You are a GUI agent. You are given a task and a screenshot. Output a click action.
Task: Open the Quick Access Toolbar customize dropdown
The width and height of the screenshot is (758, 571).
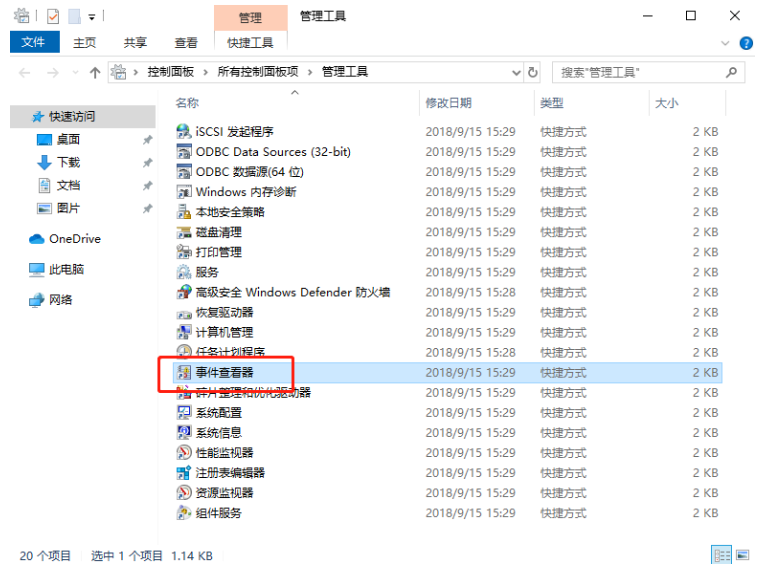tap(92, 16)
